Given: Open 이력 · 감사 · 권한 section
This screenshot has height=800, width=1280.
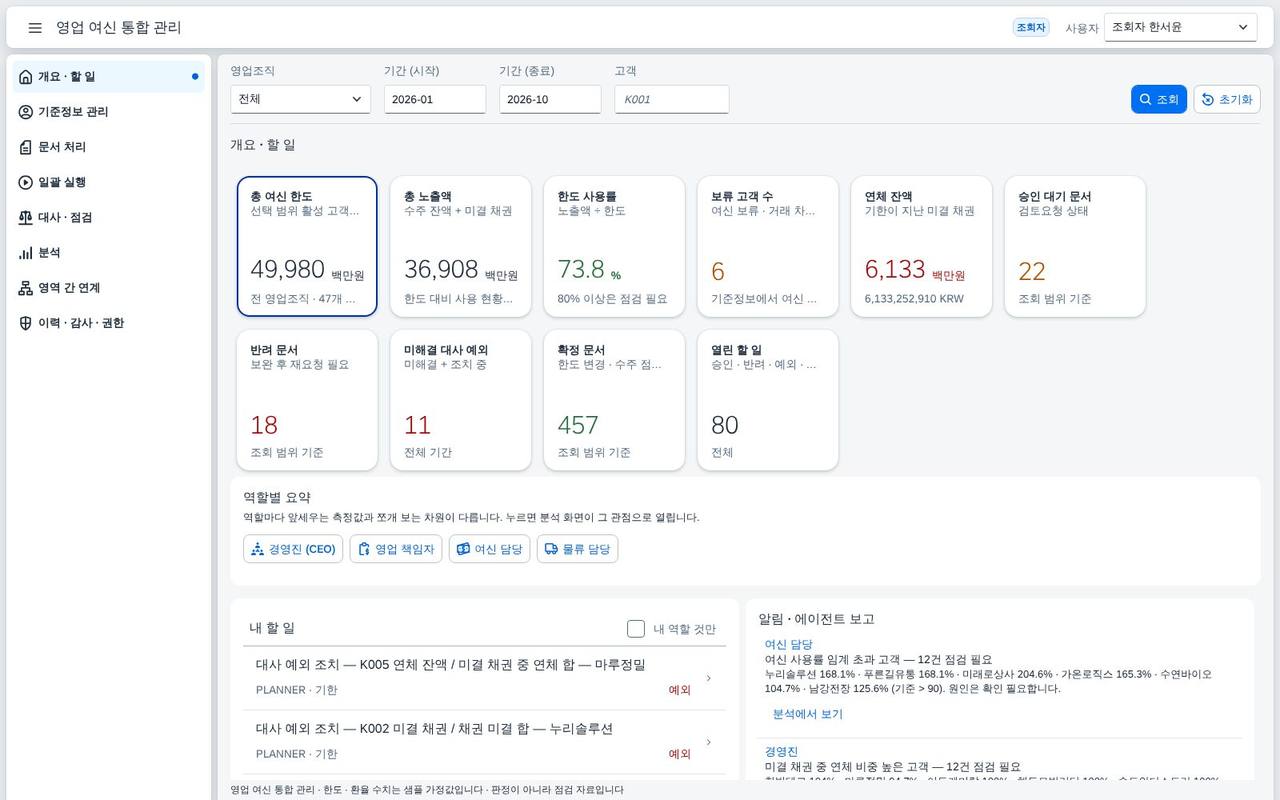Looking at the screenshot, I should [x=109, y=323].
